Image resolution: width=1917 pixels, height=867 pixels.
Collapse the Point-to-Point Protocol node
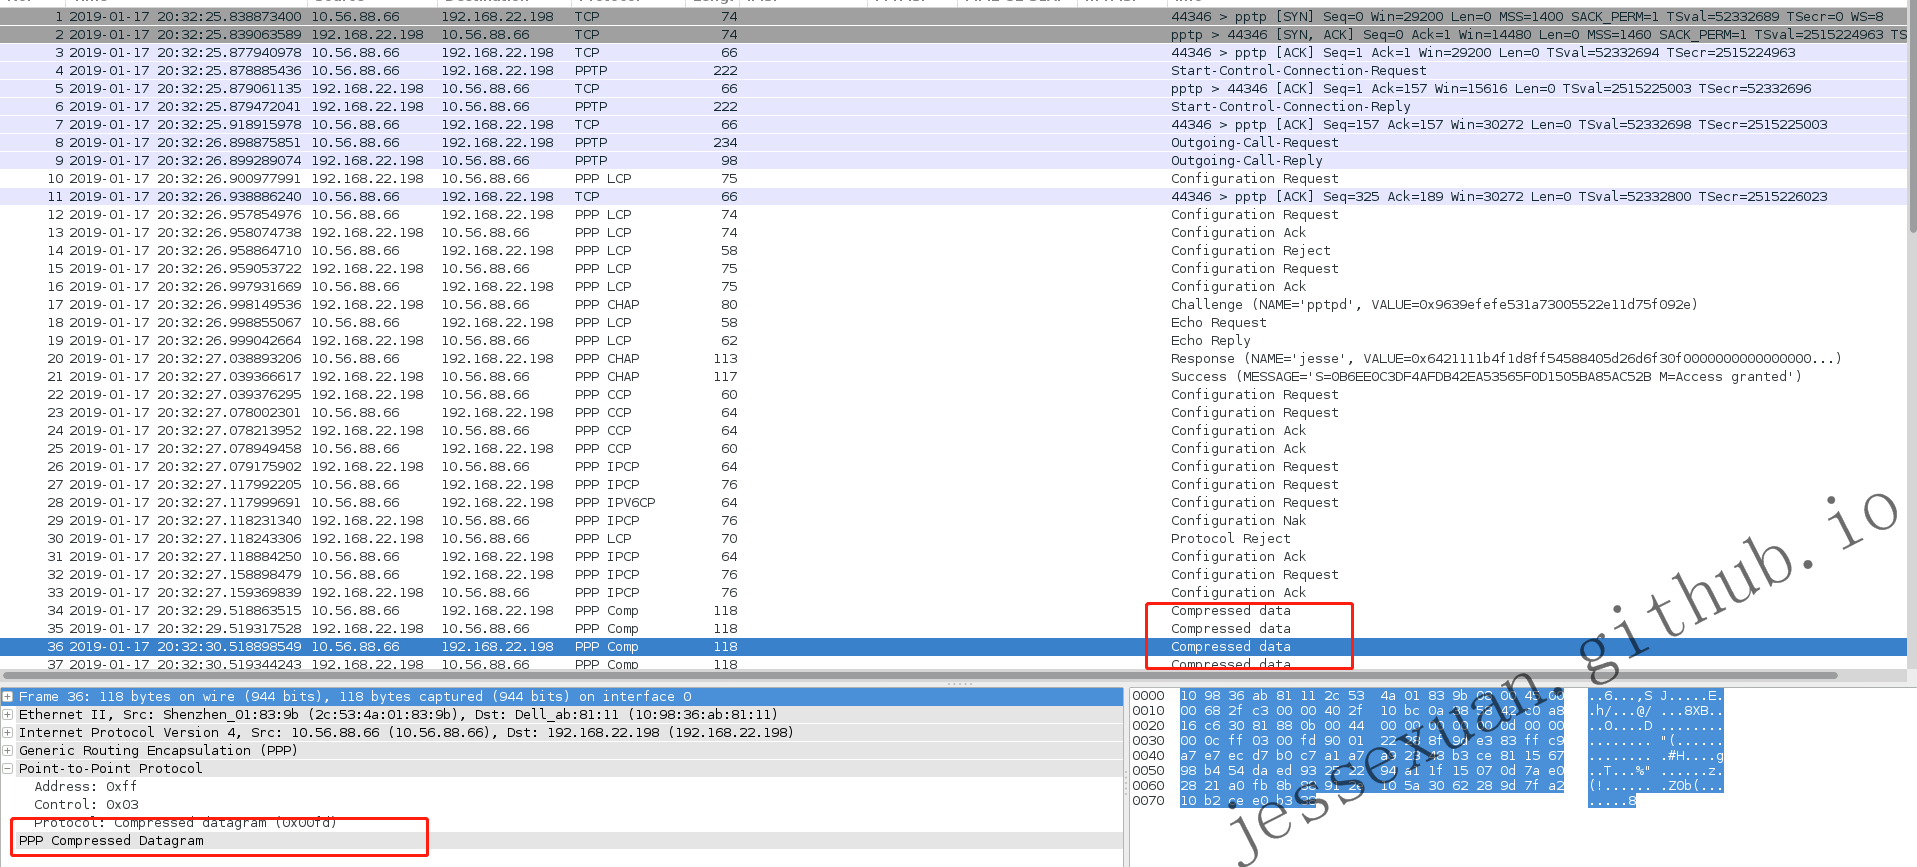click(8, 769)
